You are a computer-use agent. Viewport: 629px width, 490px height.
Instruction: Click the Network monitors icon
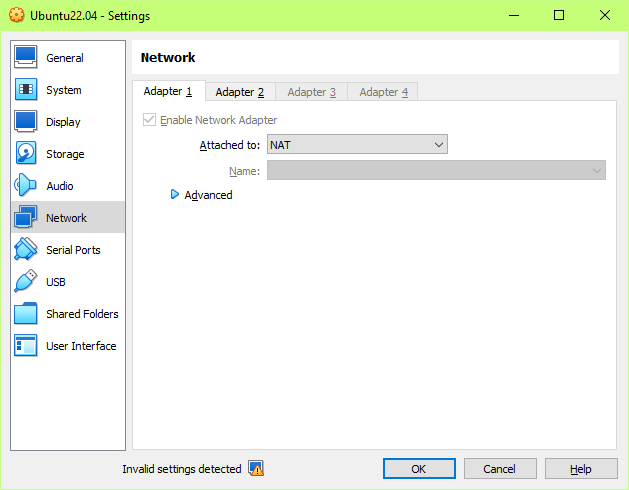[26, 217]
